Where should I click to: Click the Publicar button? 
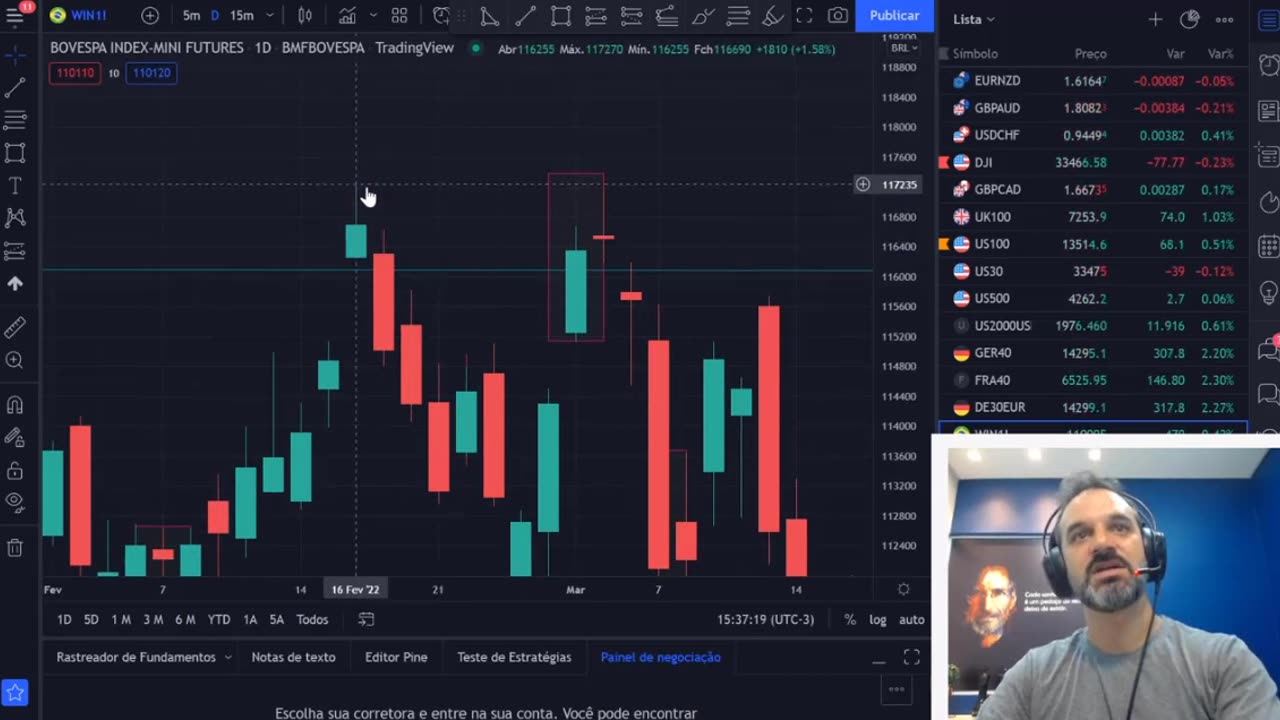(x=894, y=15)
